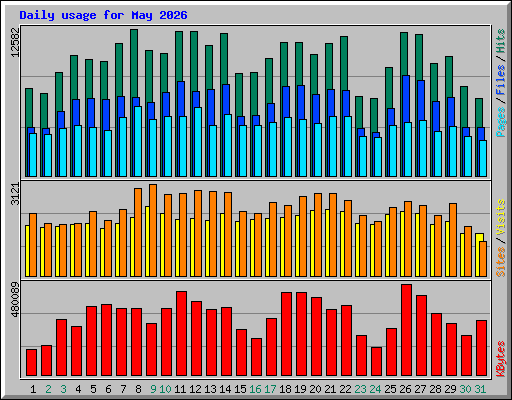Click day 3 on the x-axis
The image size is (512, 400).
point(63,389)
